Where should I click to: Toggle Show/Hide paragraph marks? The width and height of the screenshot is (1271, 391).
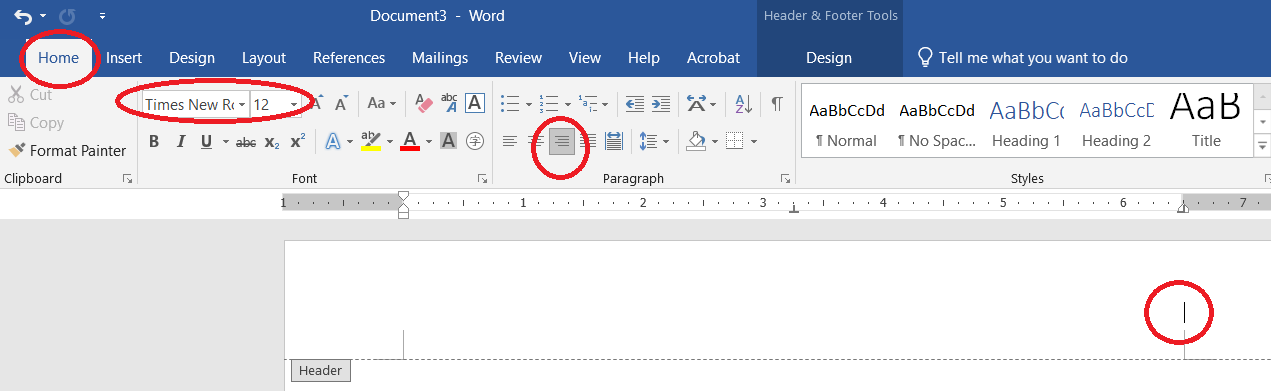777,104
